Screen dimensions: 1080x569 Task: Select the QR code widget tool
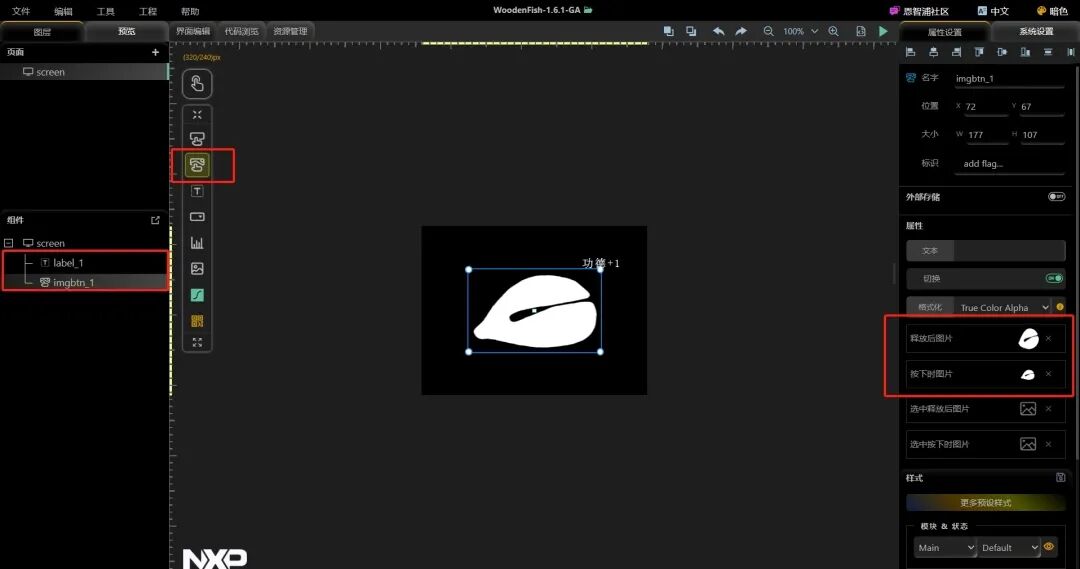click(197, 321)
